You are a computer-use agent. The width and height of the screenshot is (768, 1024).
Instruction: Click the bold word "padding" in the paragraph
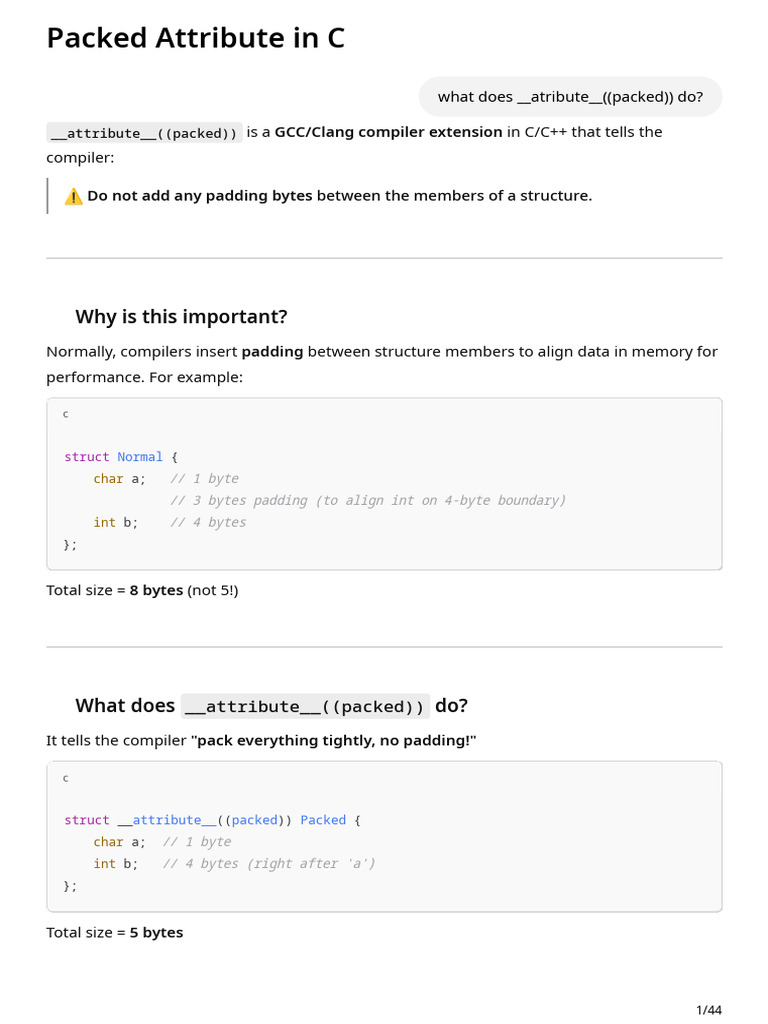coord(272,352)
